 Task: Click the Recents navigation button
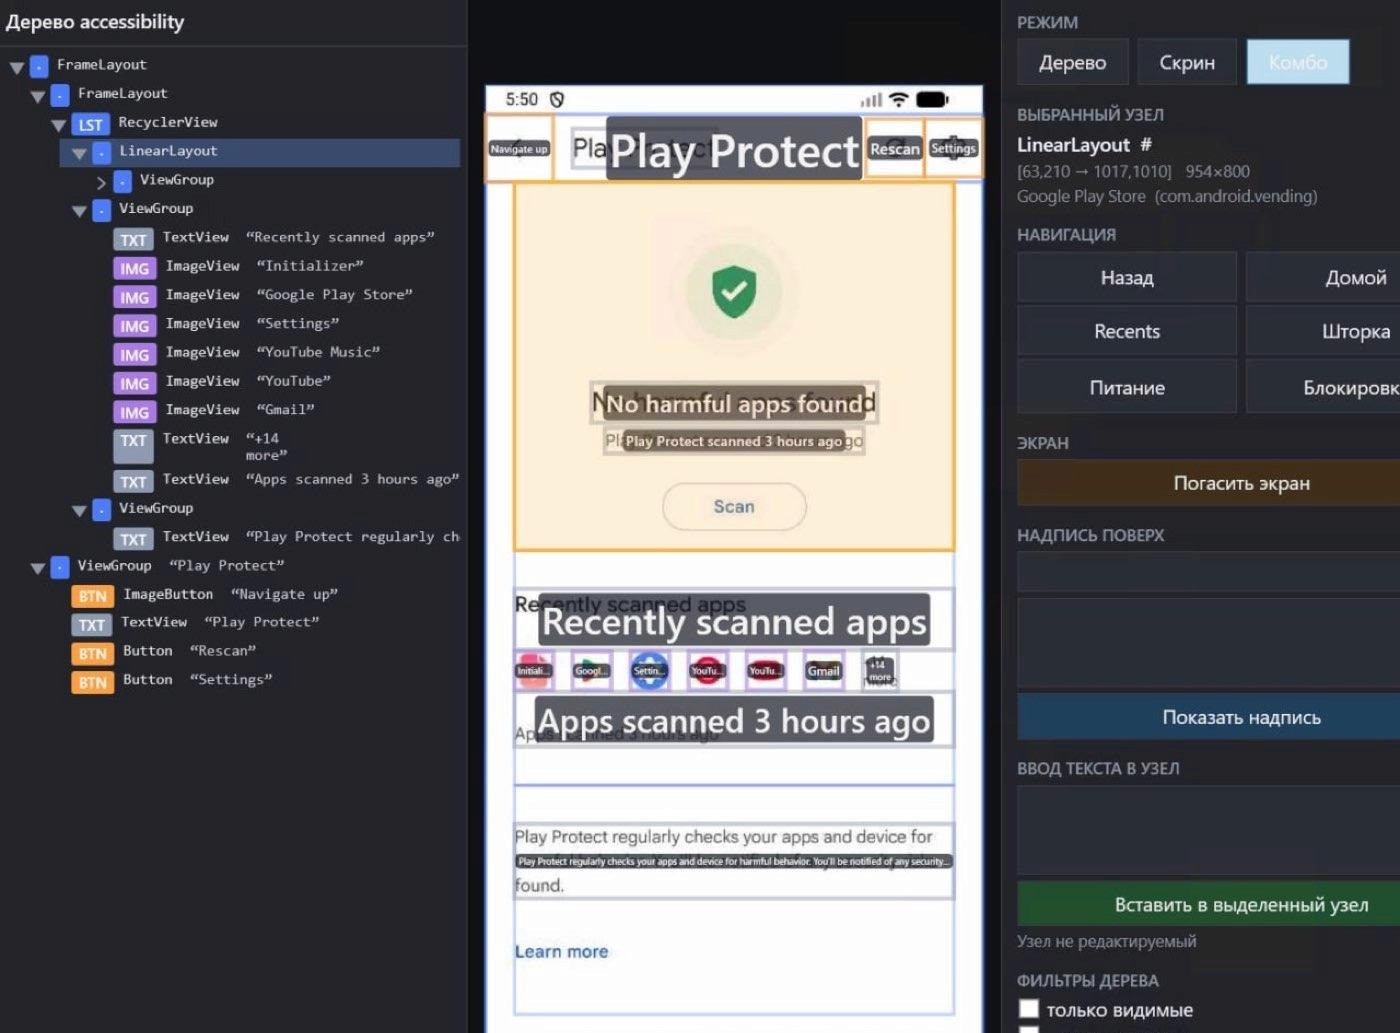click(x=1127, y=331)
